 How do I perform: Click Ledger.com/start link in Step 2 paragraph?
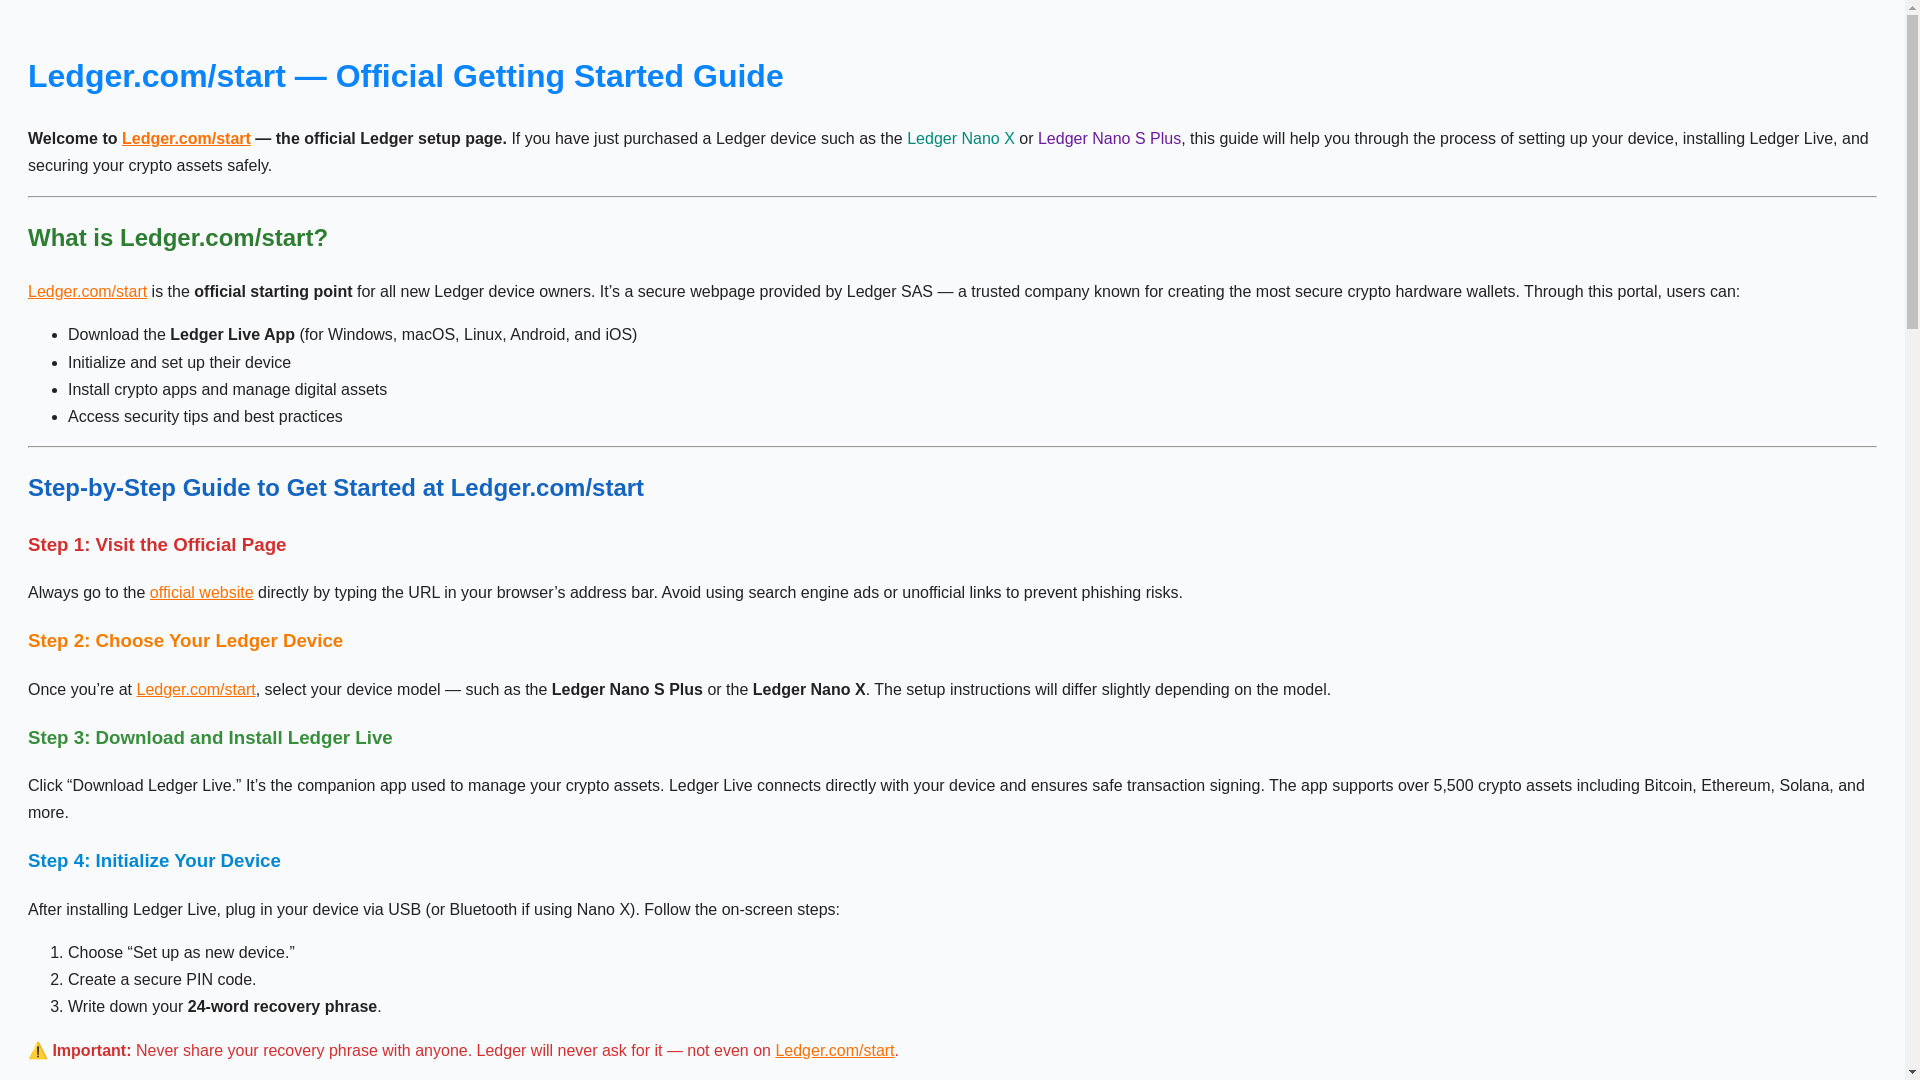(196, 690)
